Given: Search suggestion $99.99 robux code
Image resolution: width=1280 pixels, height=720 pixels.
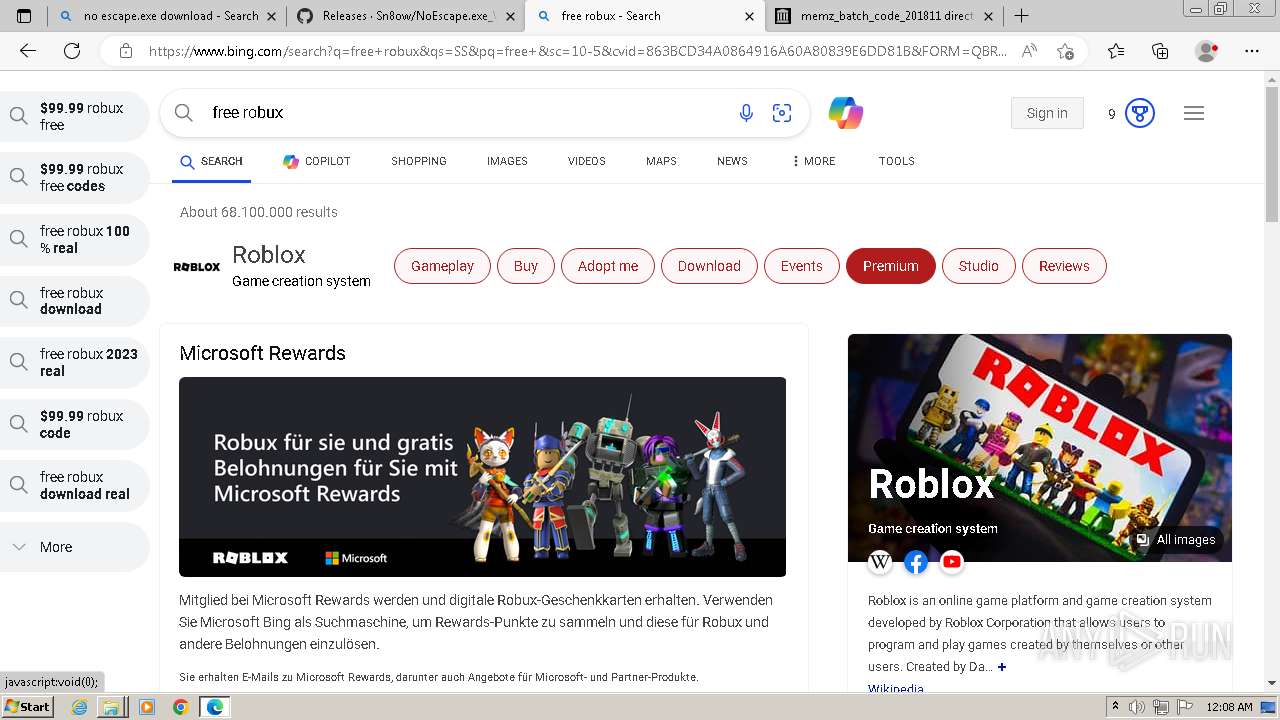Looking at the screenshot, I should (74, 424).
